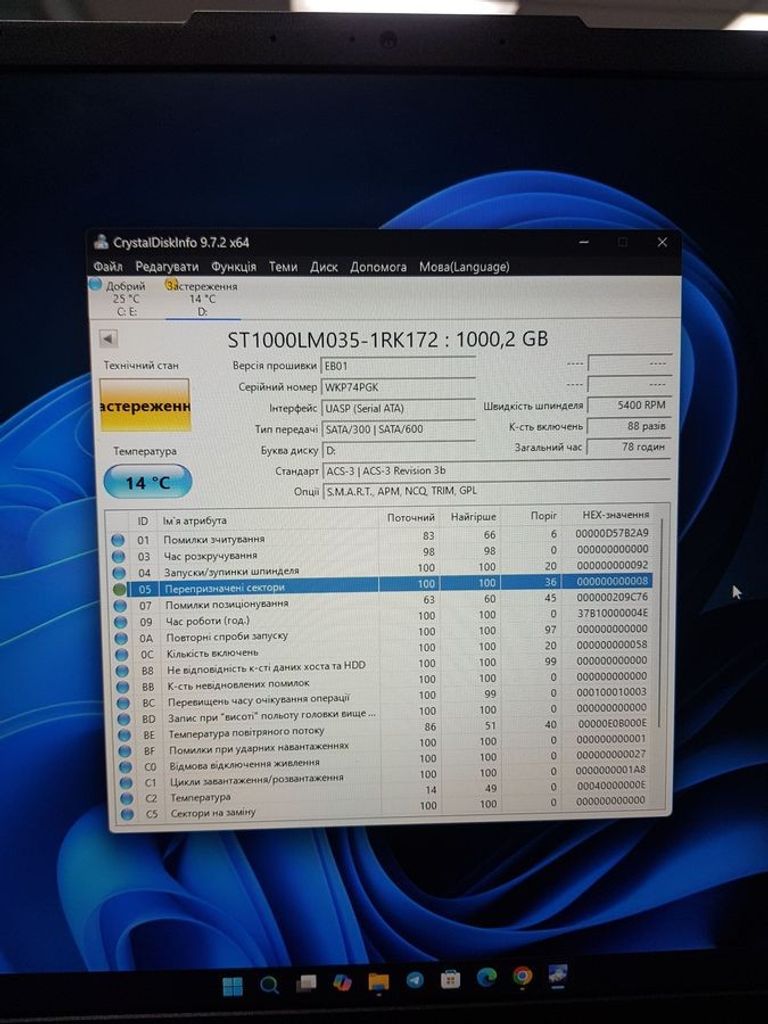Screen dimensions: 768x1024
Task: Open Microsoft Edge from the taskbar
Action: (x=487, y=978)
